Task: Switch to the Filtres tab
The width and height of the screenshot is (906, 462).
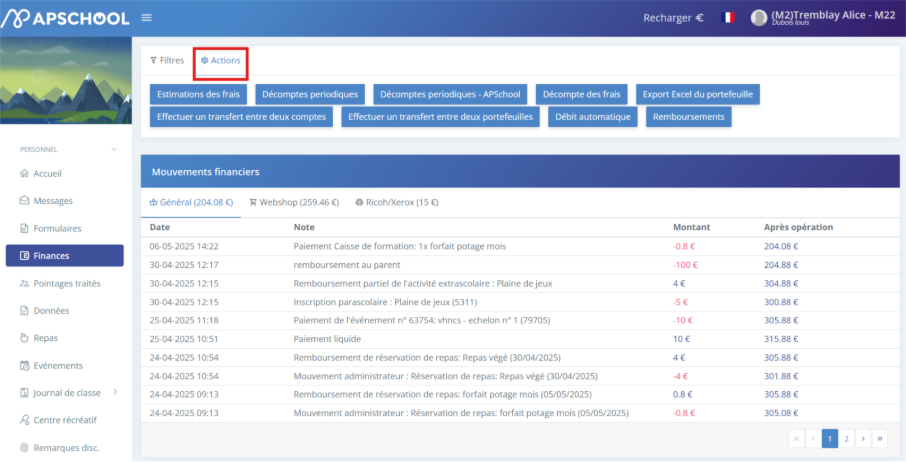Action: (167, 60)
